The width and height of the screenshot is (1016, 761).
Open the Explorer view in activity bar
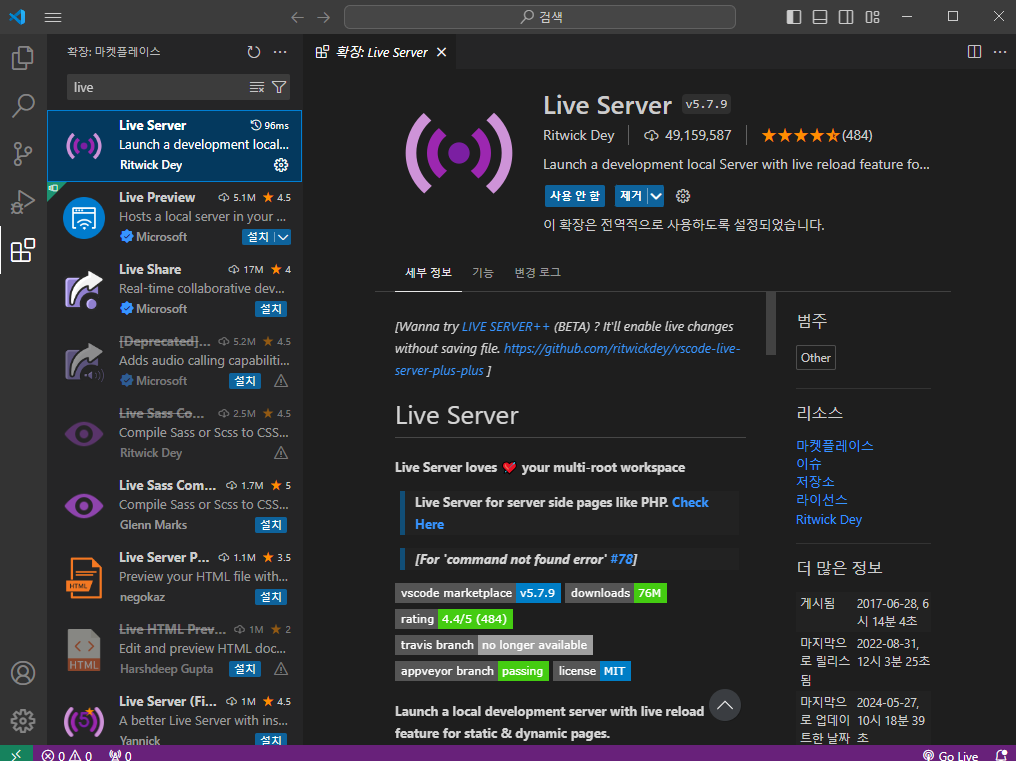pos(23,58)
